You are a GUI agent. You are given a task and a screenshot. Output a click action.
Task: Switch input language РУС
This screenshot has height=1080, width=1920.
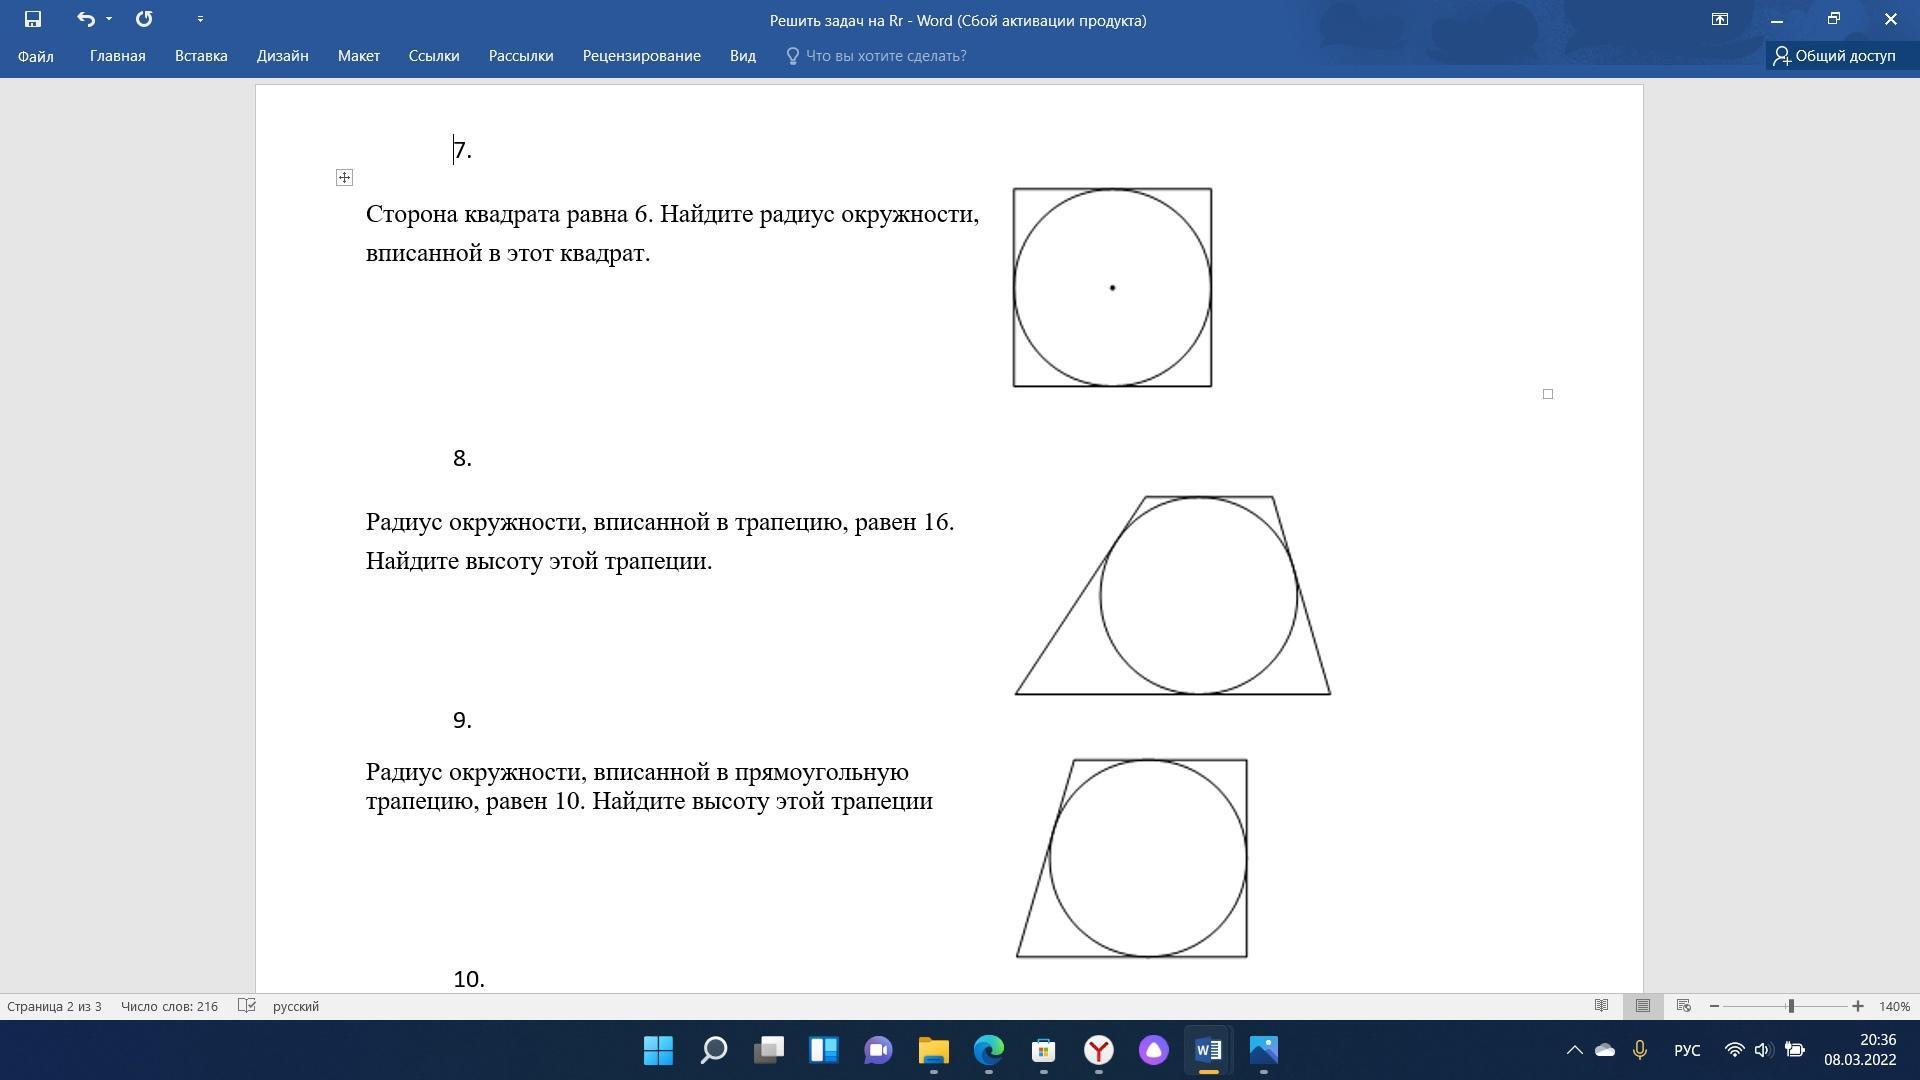(x=1687, y=1050)
